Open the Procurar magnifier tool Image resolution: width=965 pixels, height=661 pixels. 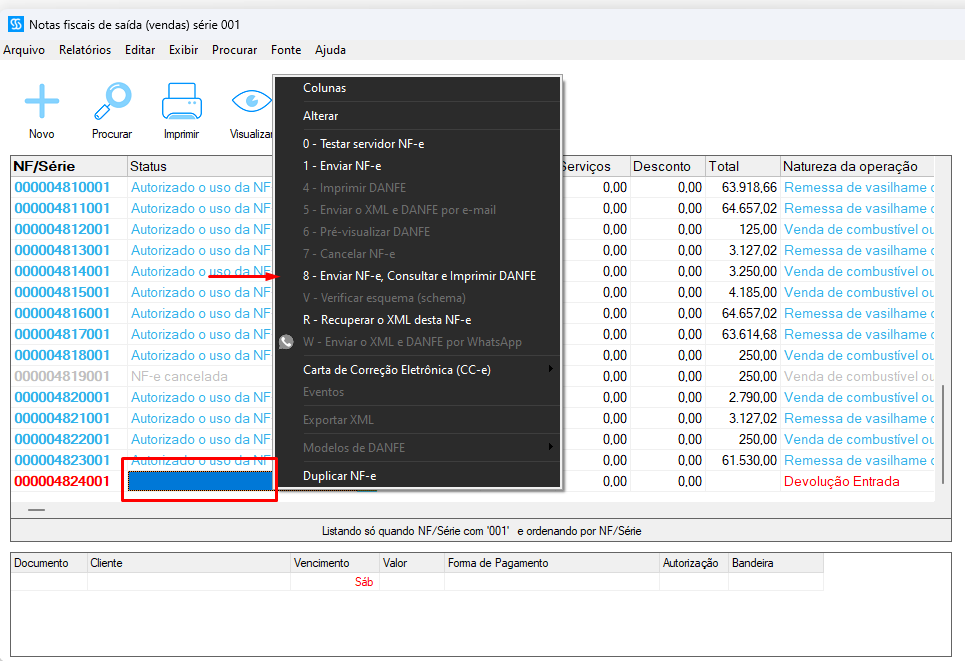click(x=113, y=101)
